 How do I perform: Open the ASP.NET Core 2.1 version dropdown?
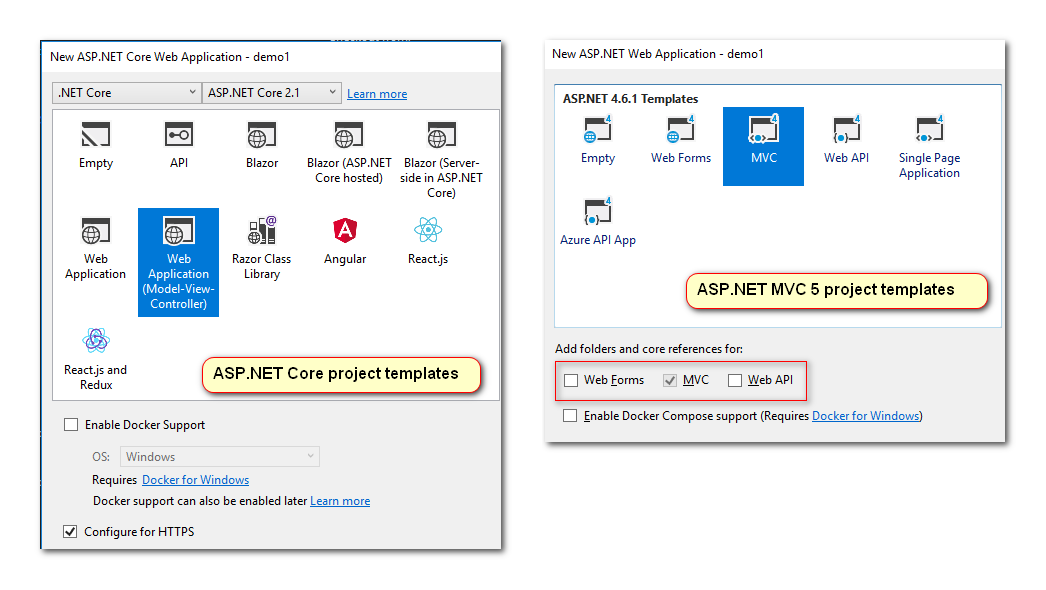[272, 92]
